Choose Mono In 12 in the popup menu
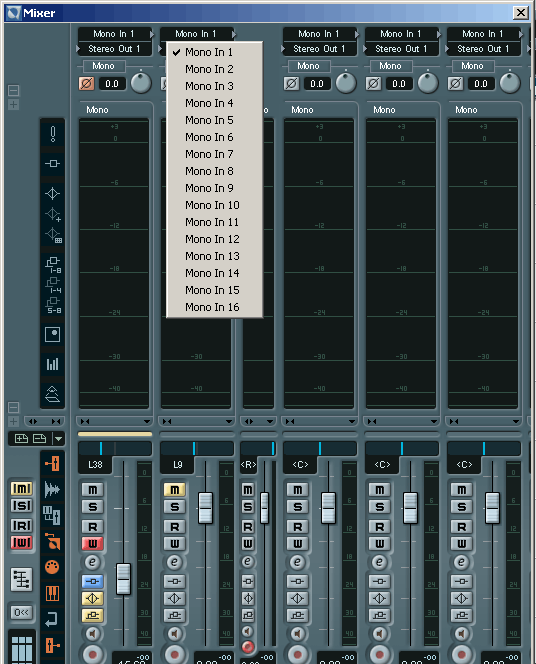The image size is (536, 664). (214, 239)
